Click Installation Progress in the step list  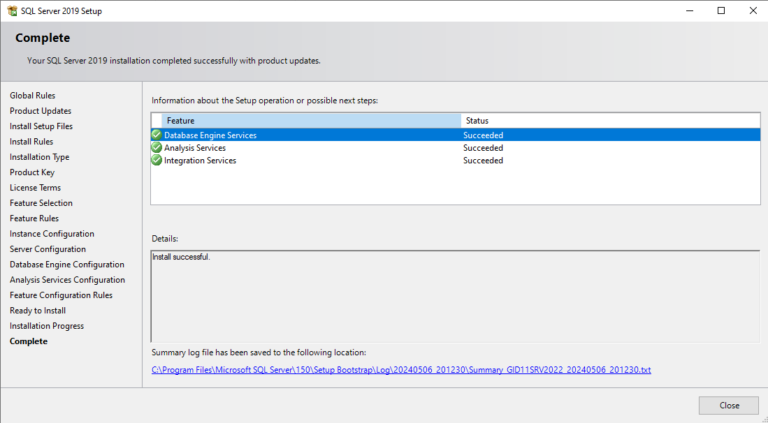click(47, 326)
